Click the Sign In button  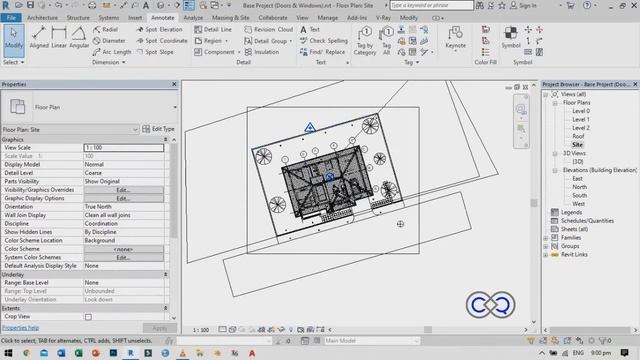pyautogui.click(x=524, y=5)
